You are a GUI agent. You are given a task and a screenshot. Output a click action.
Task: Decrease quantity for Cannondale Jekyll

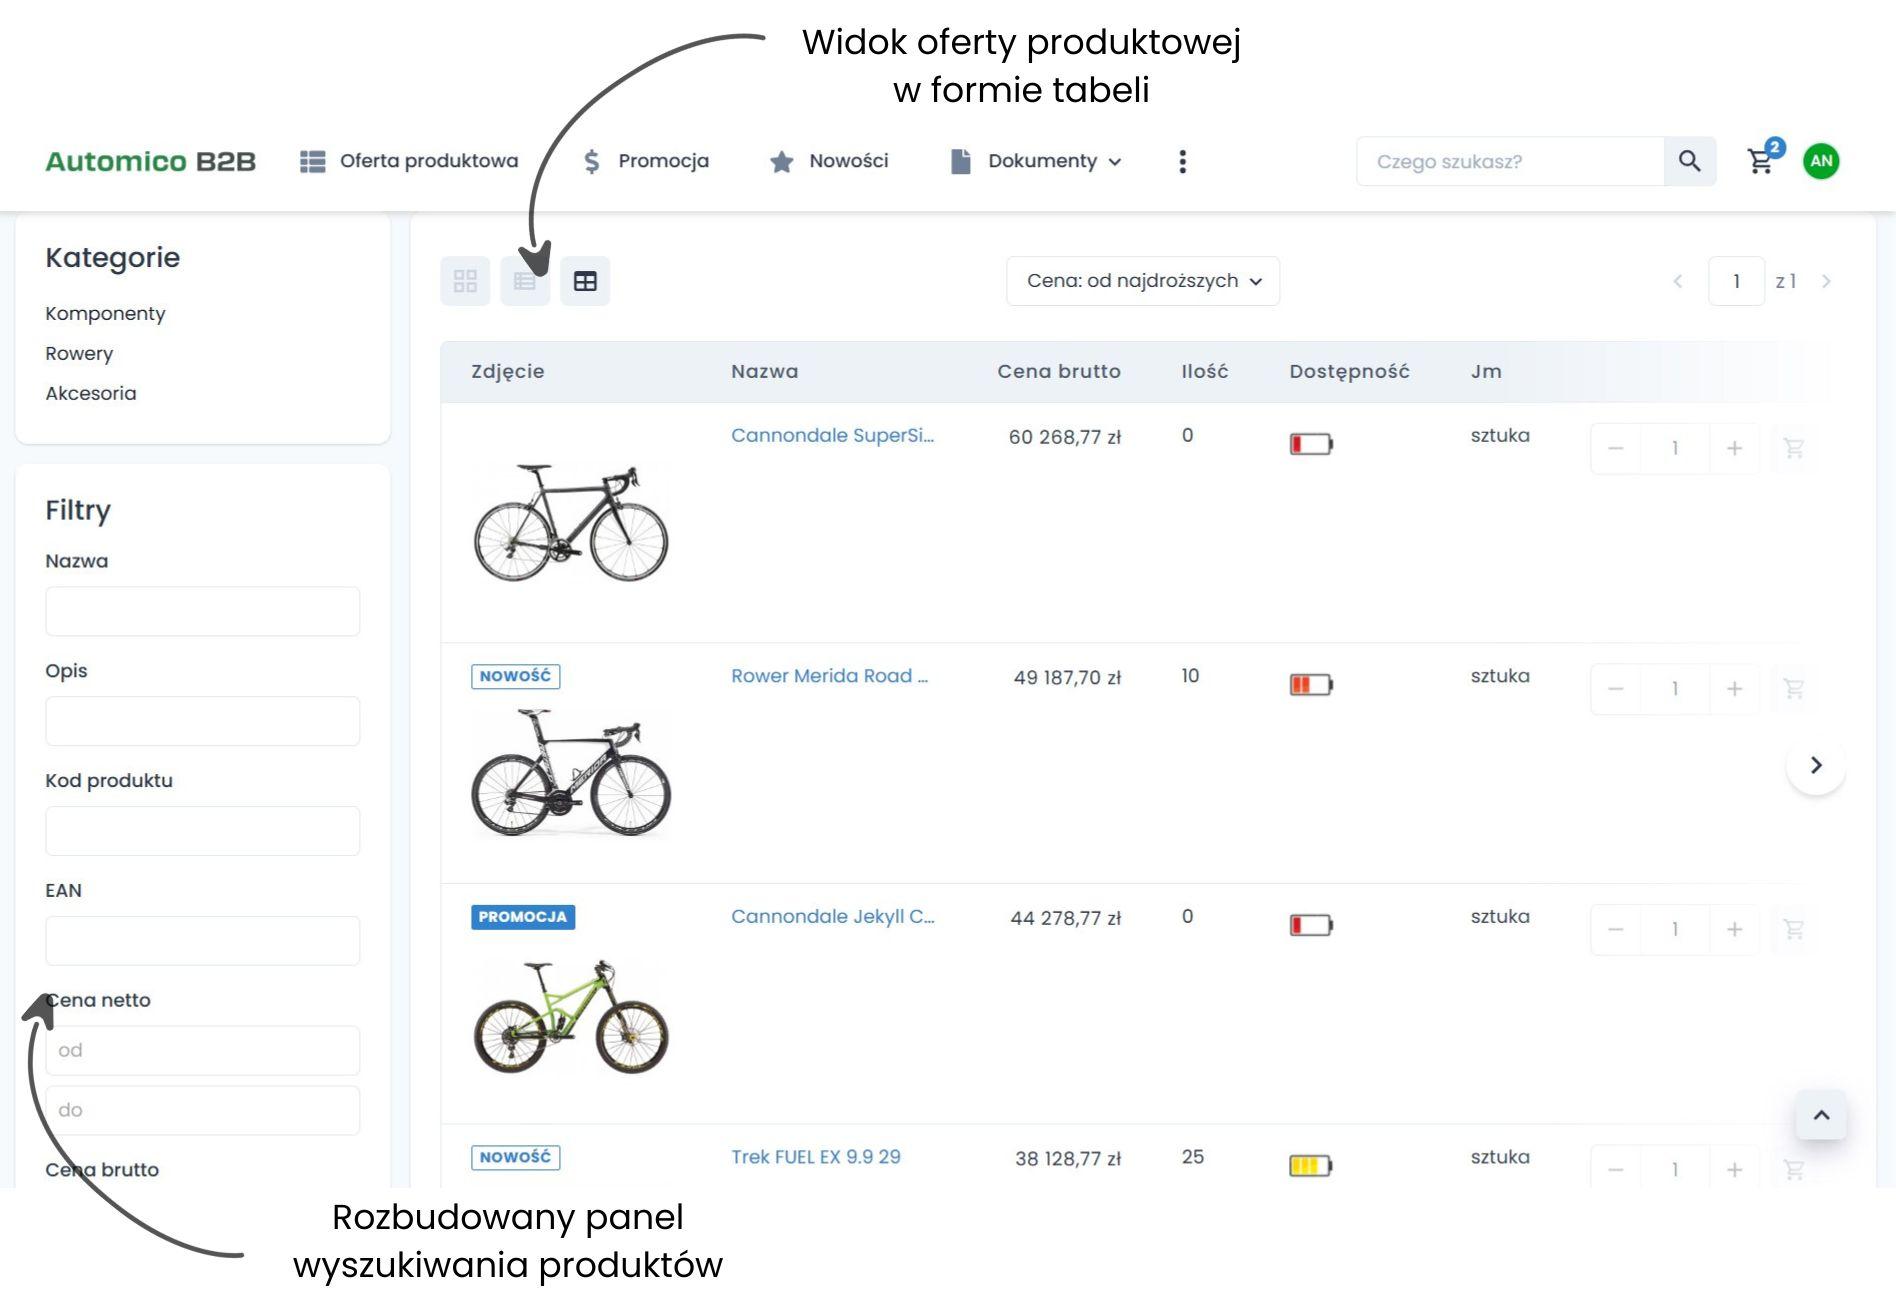click(x=1615, y=929)
